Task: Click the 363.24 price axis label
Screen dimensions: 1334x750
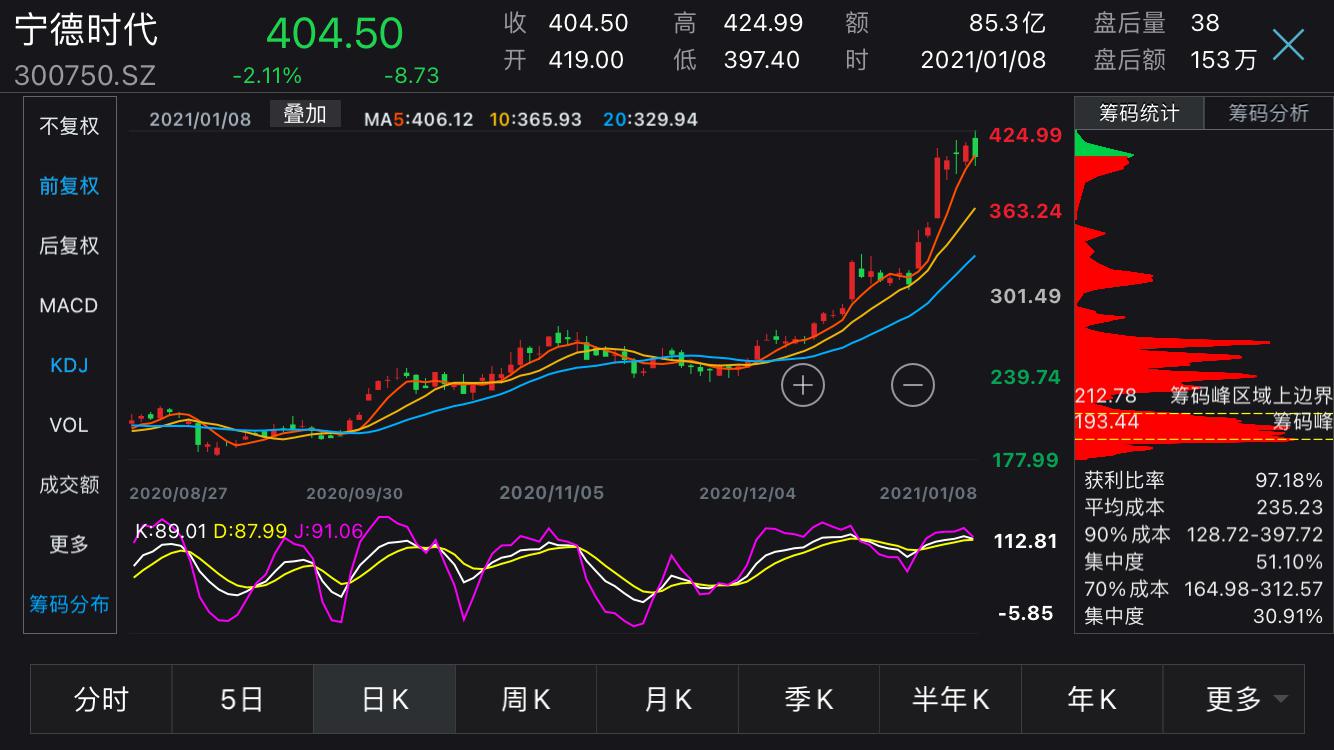Action: [x=1025, y=211]
